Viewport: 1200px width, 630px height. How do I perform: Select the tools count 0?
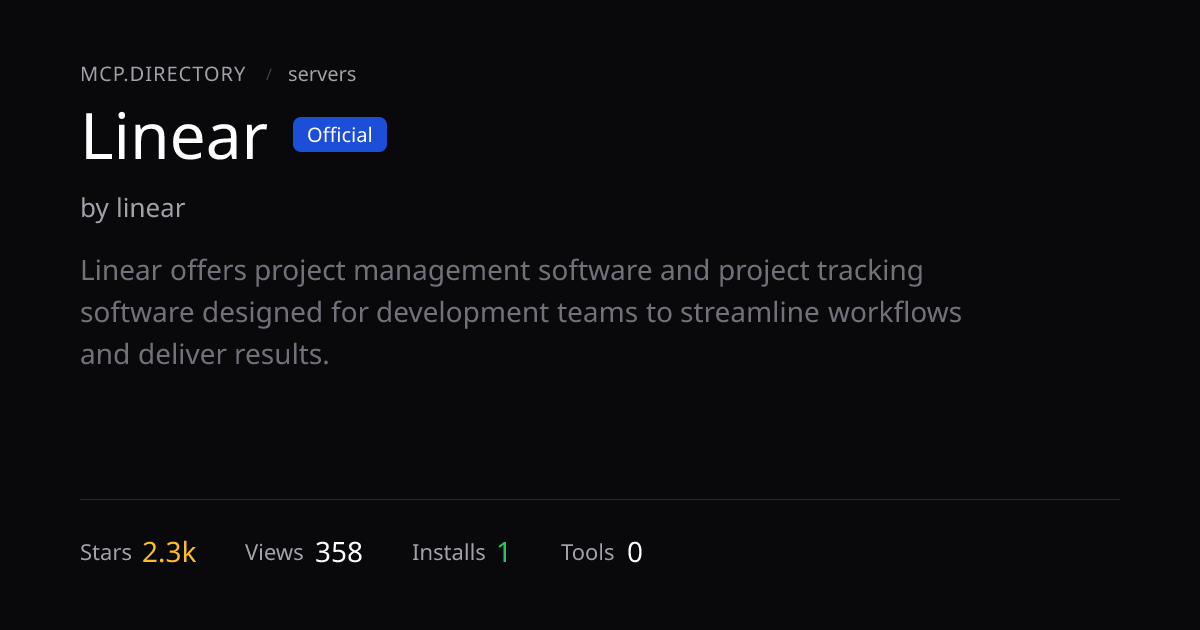tap(635, 552)
